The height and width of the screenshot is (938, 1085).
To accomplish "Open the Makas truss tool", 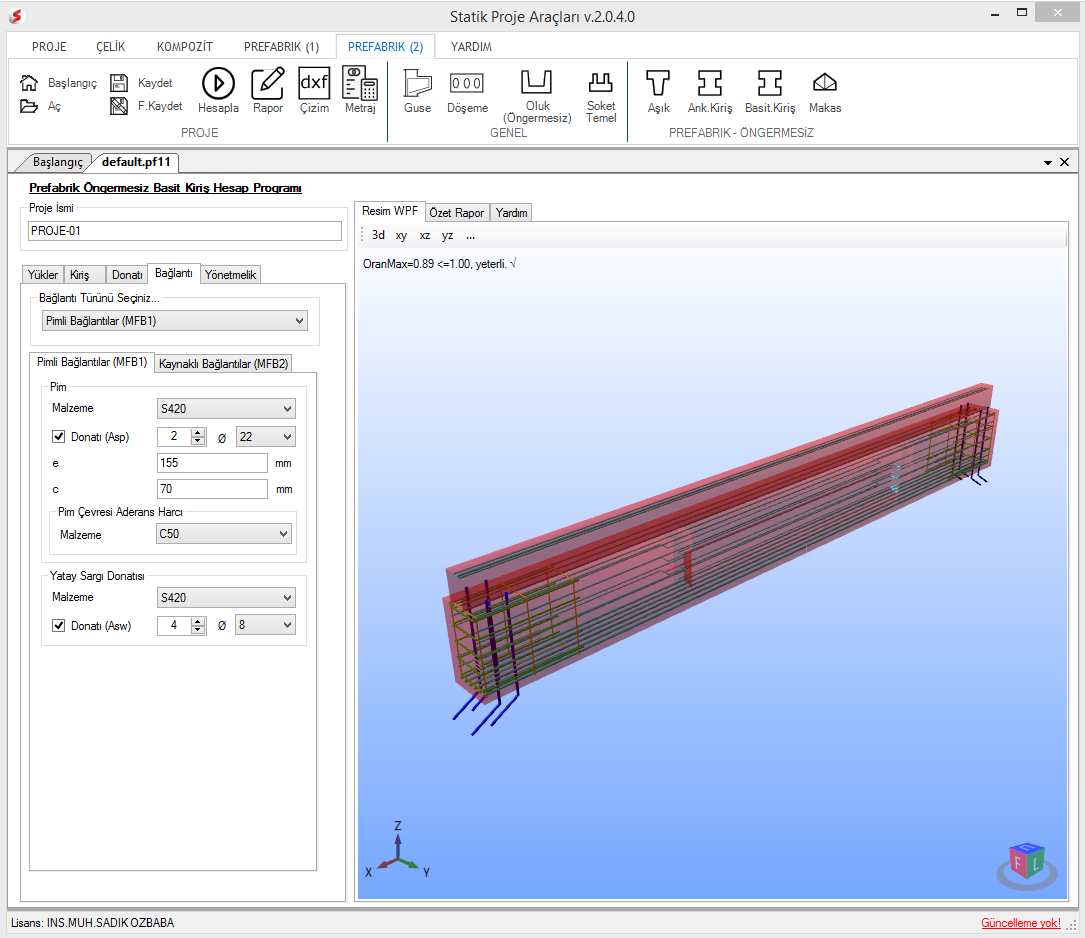I will coord(825,83).
